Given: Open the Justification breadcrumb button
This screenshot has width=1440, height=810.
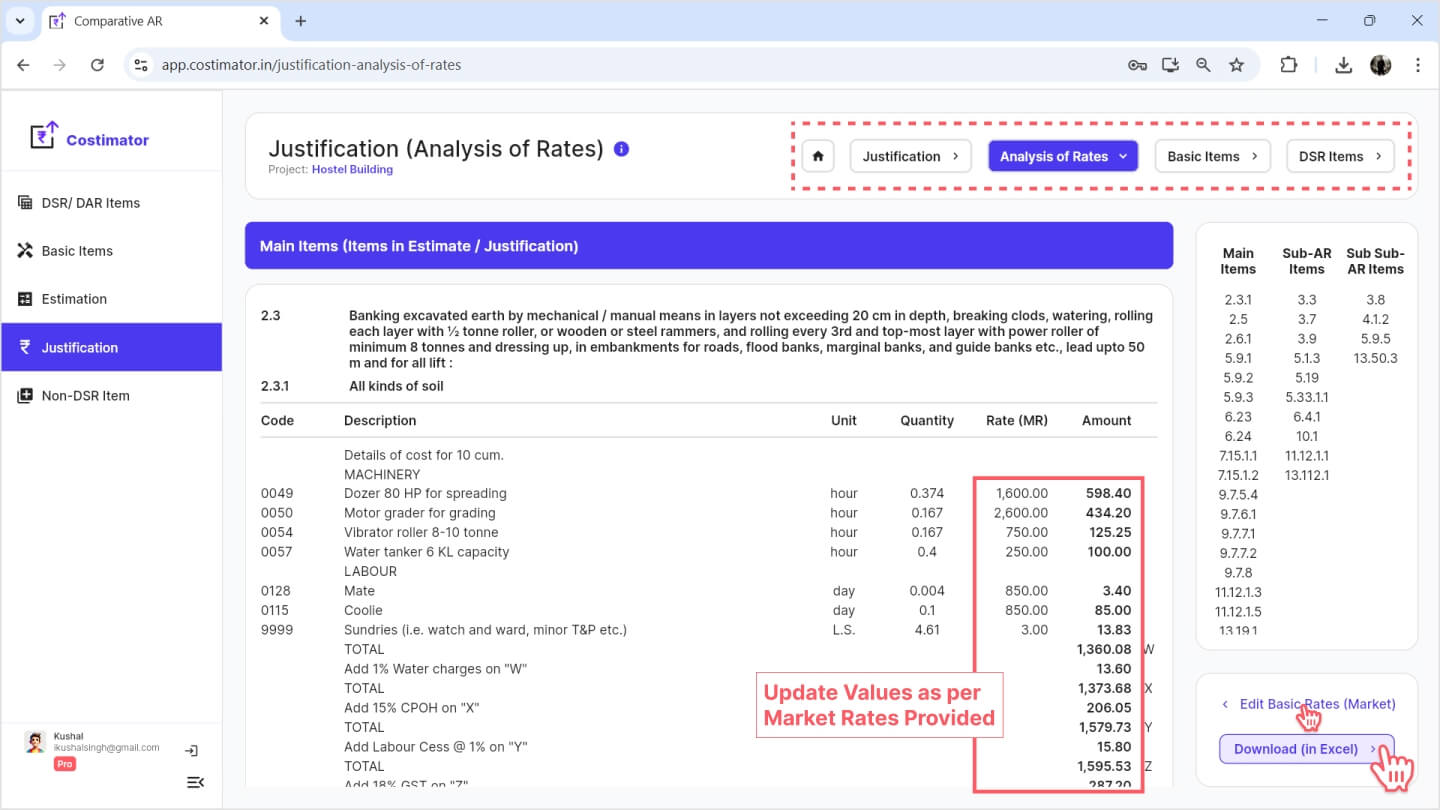Looking at the screenshot, I should pos(910,156).
